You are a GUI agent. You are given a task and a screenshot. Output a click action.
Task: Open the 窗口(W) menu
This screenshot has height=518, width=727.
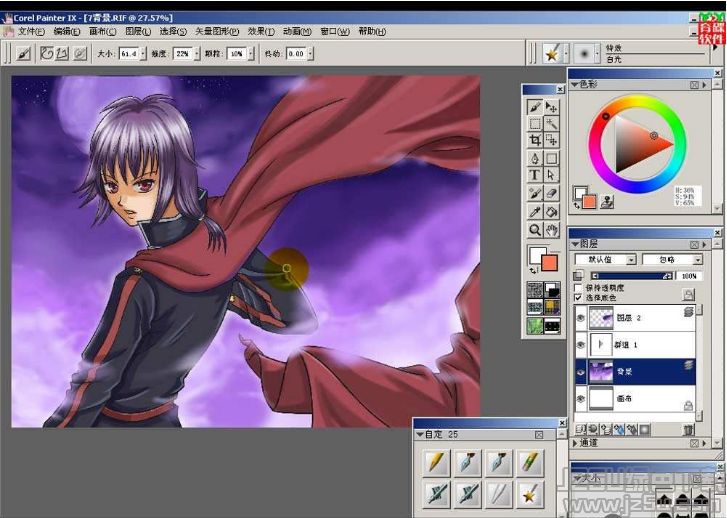(x=335, y=32)
